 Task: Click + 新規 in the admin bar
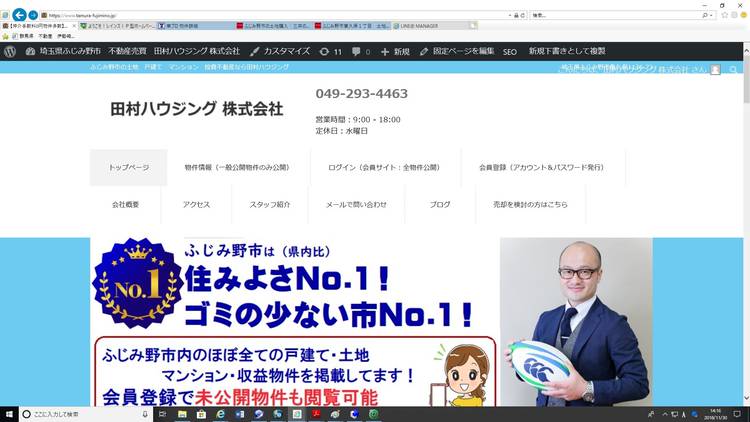tap(395, 51)
